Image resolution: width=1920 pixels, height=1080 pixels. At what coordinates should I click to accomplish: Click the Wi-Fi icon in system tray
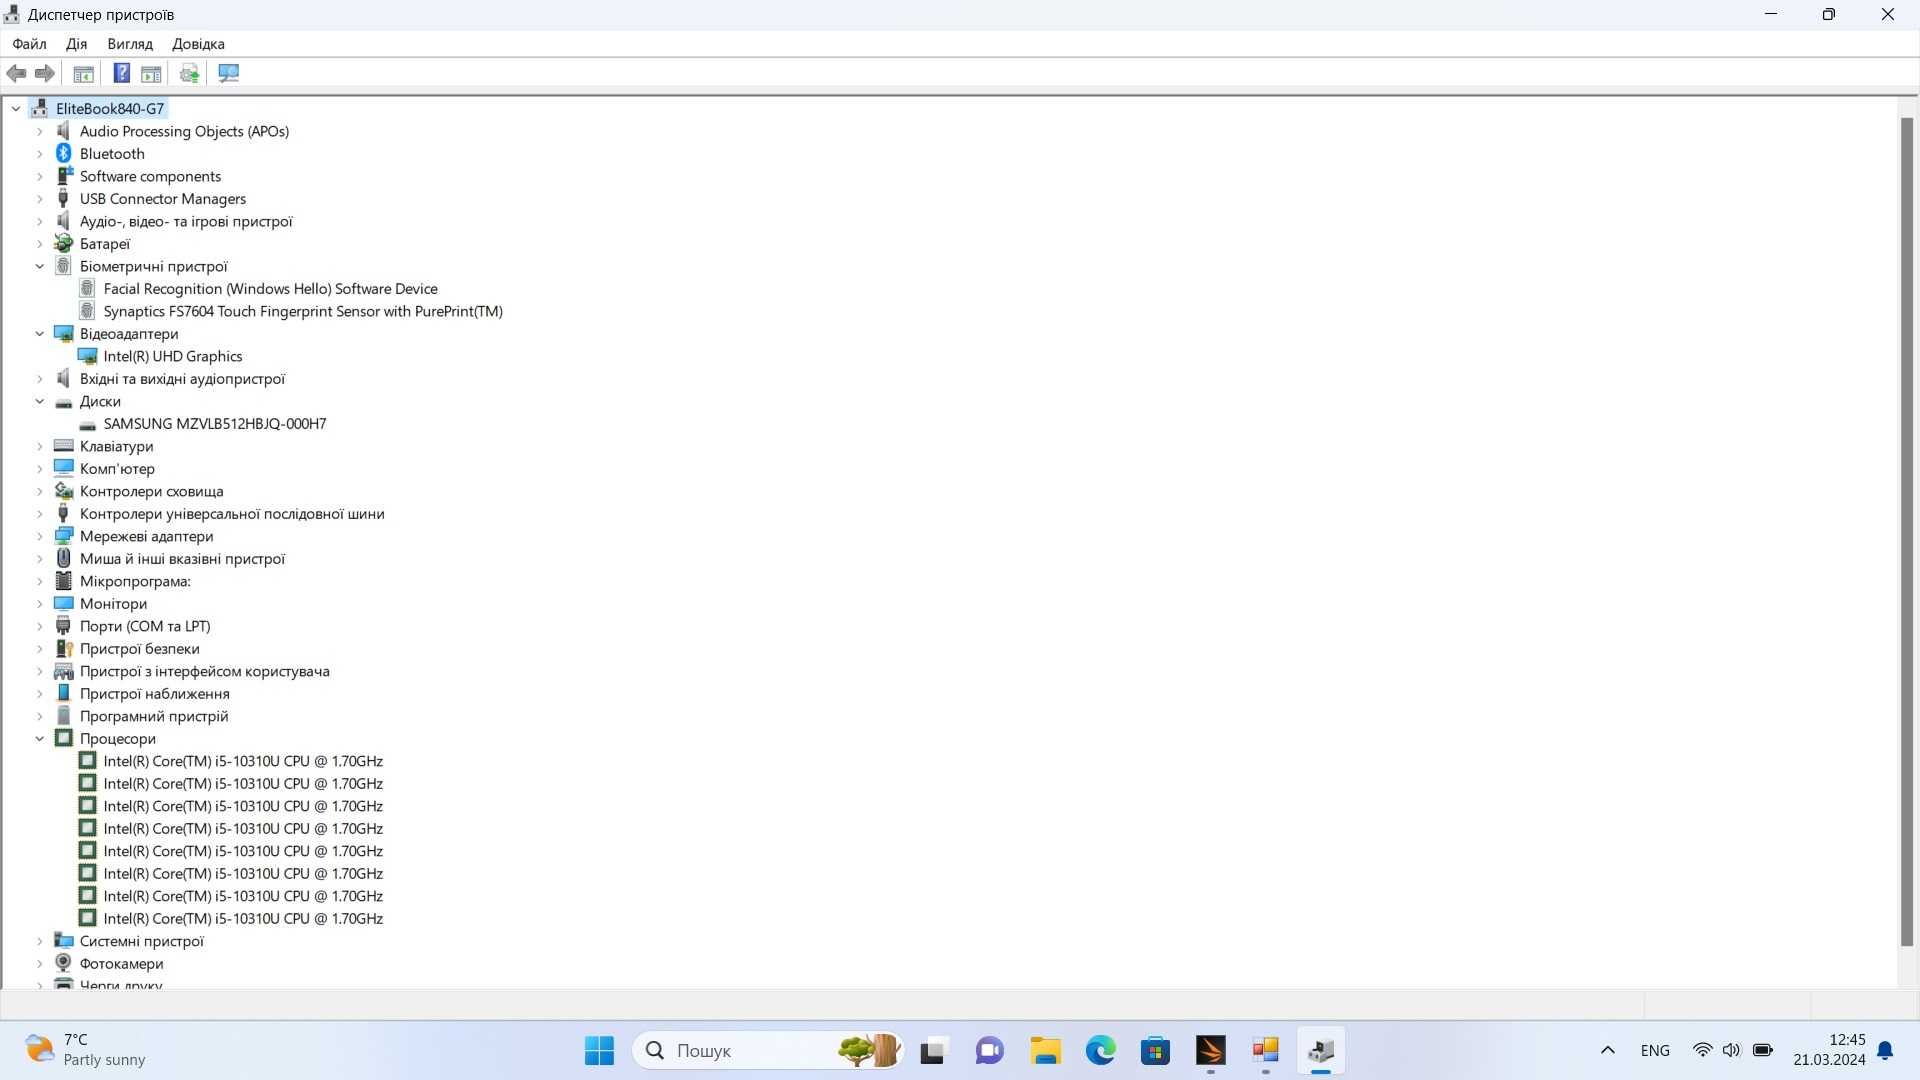coord(1702,1050)
